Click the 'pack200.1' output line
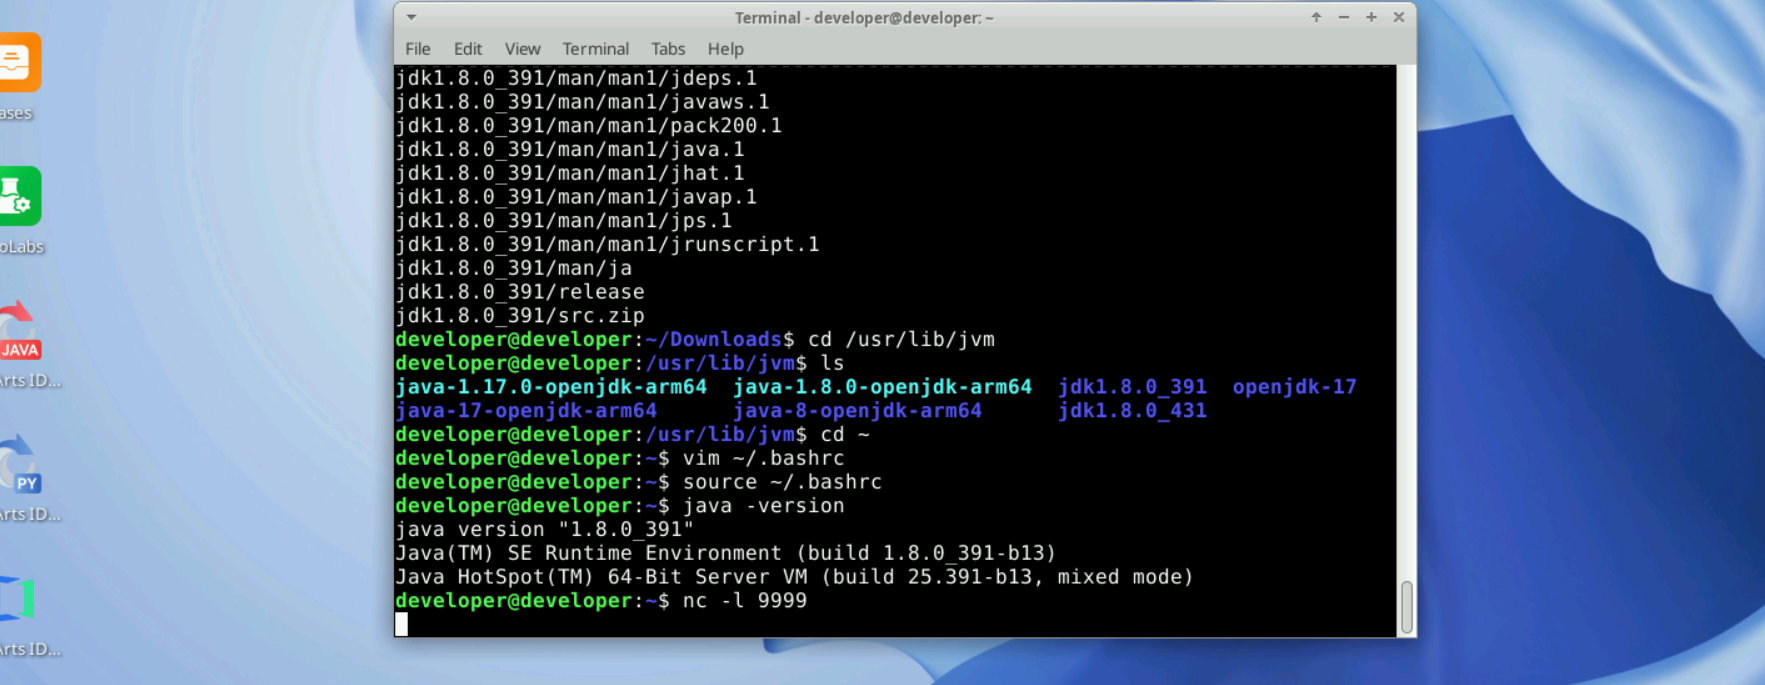The width and height of the screenshot is (1765, 685). [x=589, y=126]
